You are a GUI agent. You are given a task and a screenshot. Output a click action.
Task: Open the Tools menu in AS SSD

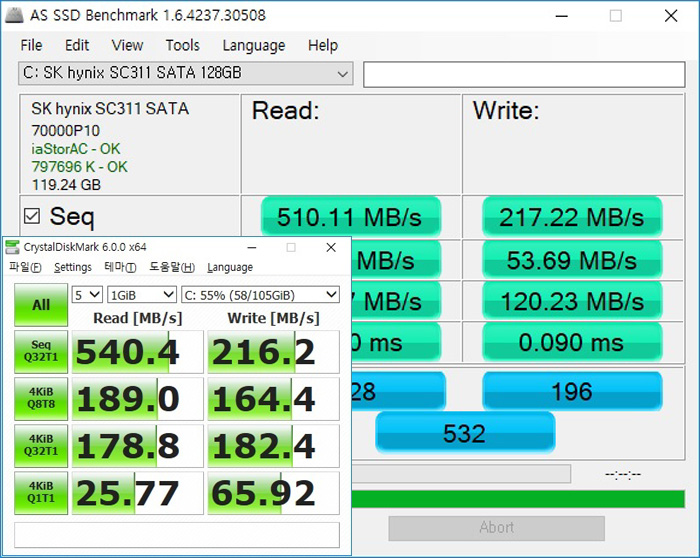pyautogui.click(x=182, y=45)
